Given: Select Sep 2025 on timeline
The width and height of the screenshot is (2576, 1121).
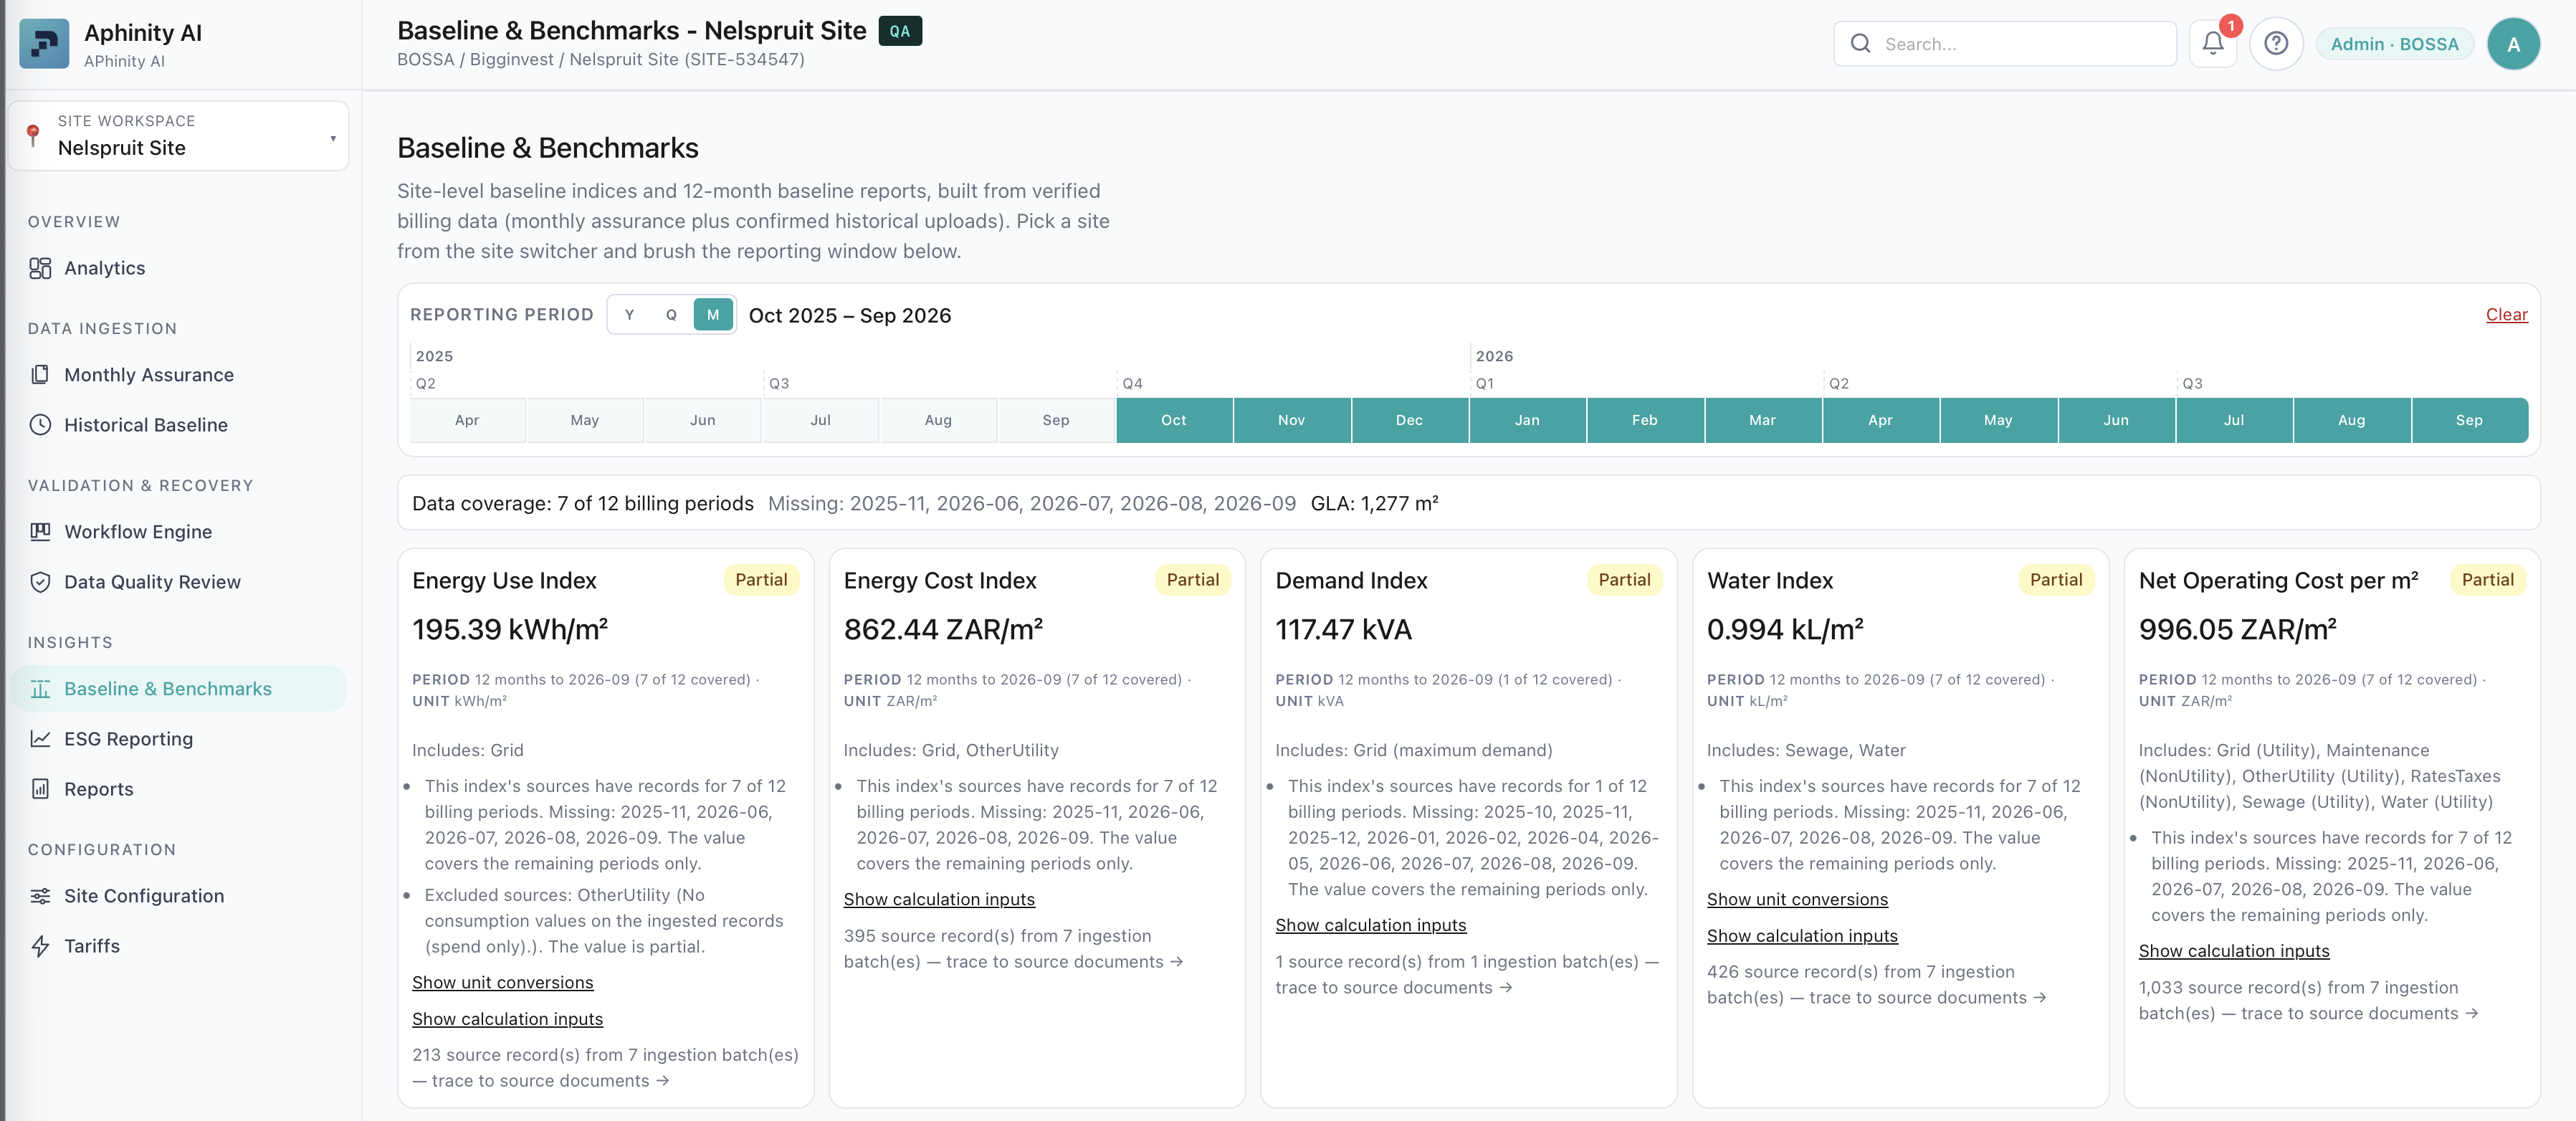Looking at the screenshot, I should tap(1055, 421).
